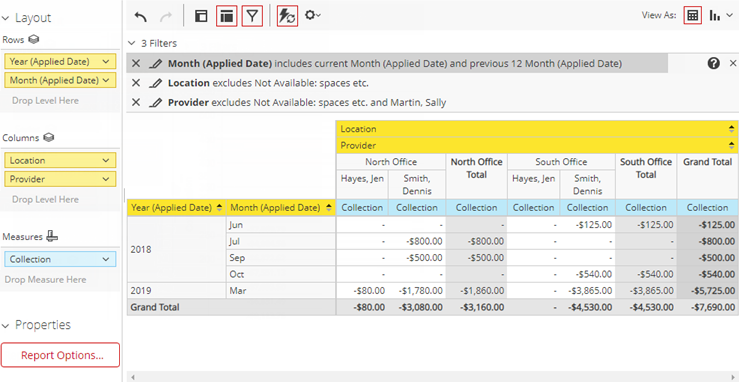Edit the Month (Applied Date) filter pencil

(154, 64)
